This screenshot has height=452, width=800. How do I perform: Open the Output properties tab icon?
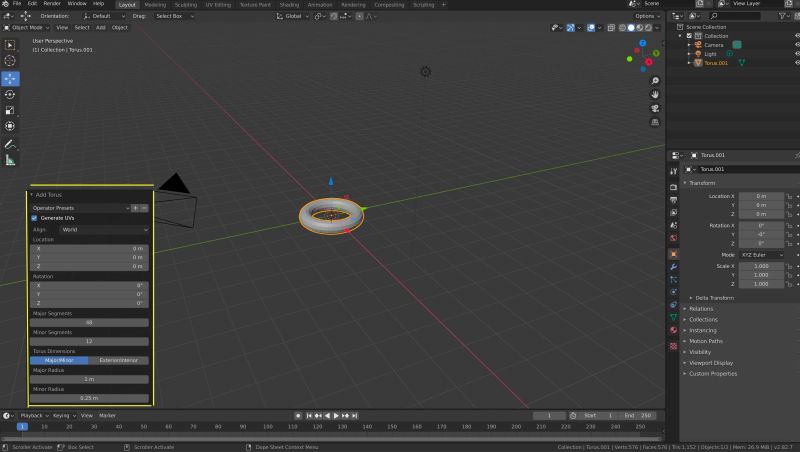coord(673,199)
